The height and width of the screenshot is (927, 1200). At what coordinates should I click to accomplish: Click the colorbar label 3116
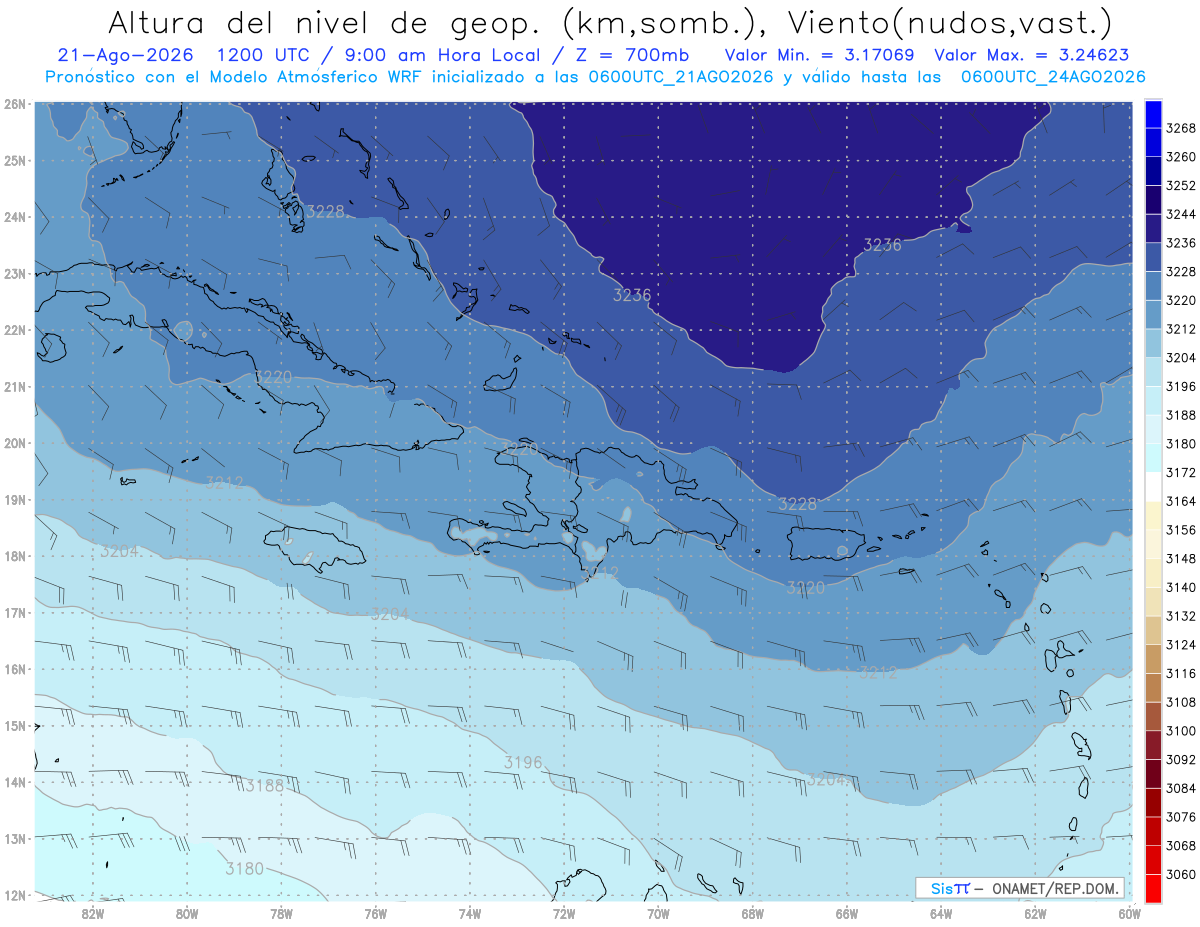pyautogui.click(x=1181, y=673)
